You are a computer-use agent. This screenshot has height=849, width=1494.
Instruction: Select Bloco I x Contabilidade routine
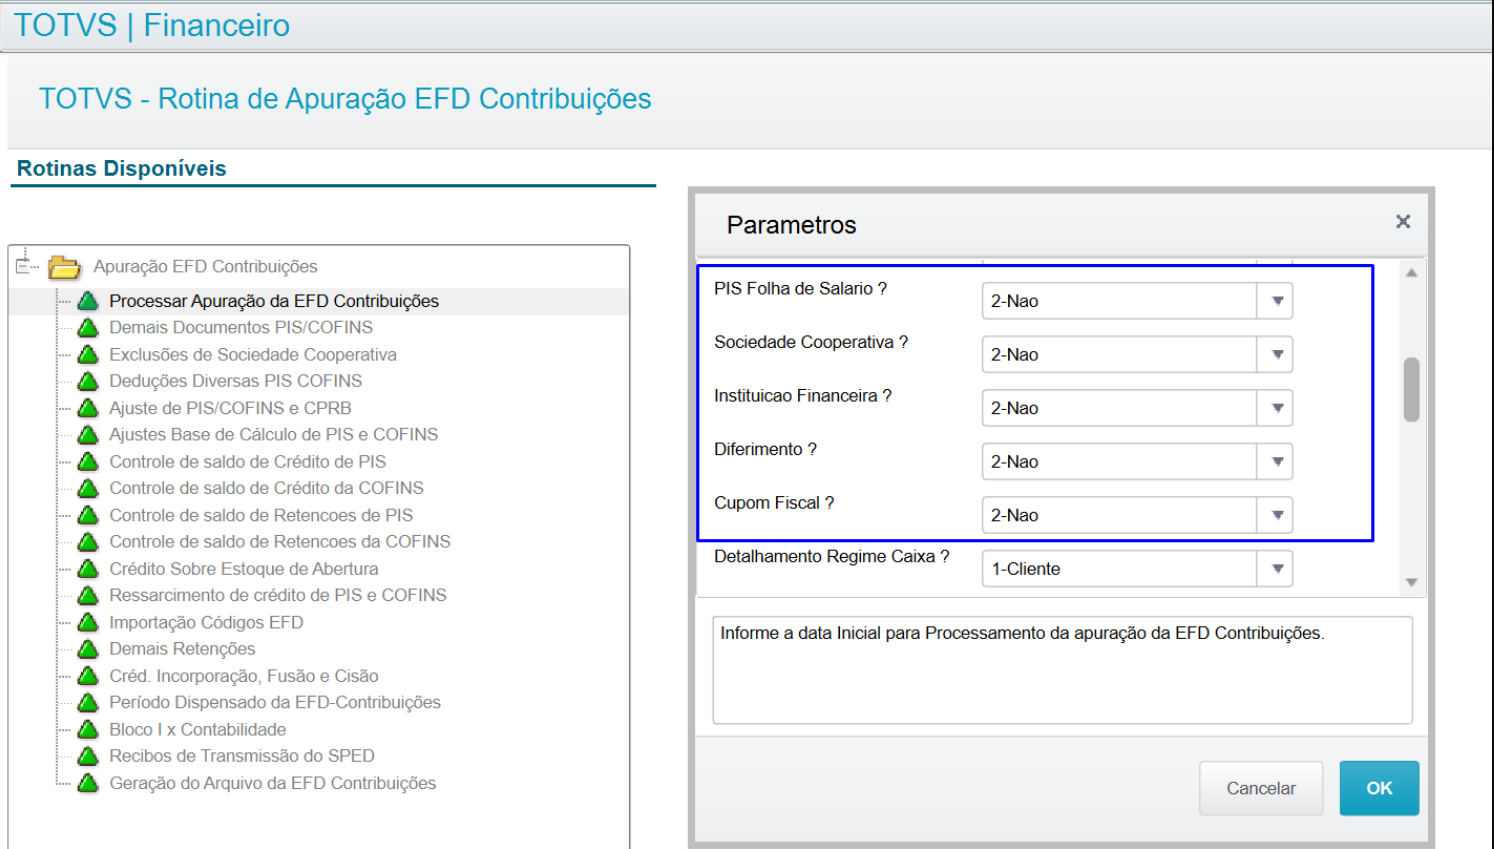198,729
